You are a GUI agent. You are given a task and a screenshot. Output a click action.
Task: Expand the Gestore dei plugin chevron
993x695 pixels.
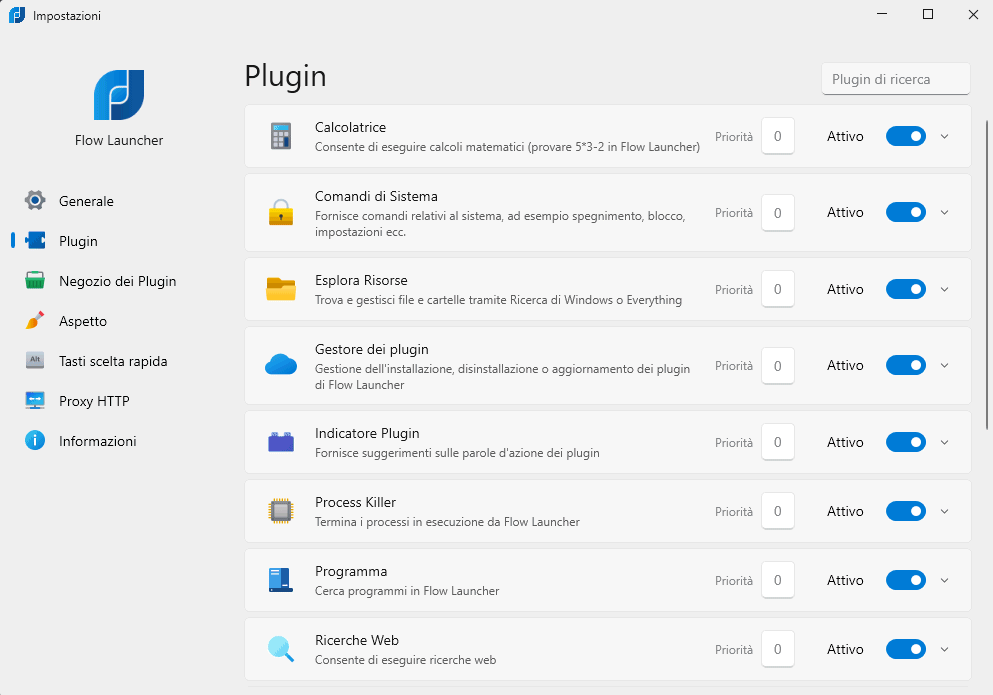(944, 365)
